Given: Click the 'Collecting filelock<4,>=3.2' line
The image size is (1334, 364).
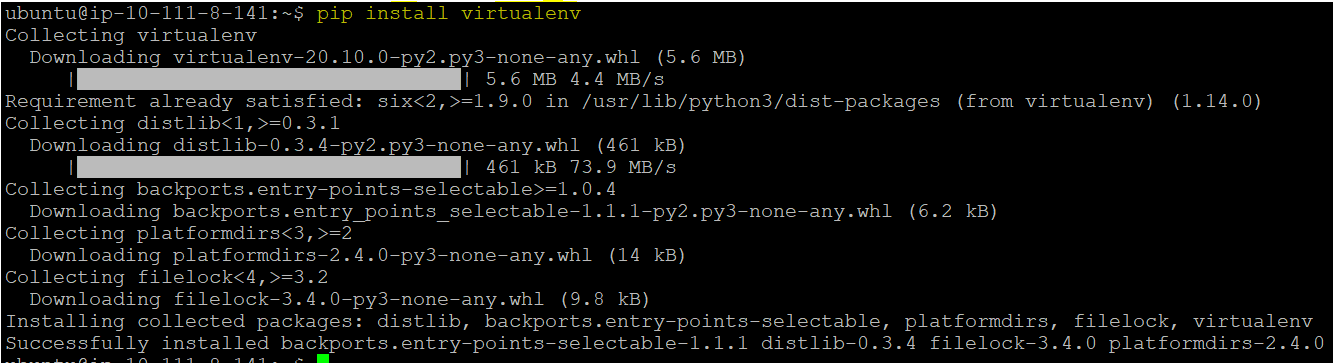Looking at the screenshot, I should pos(166,277).
